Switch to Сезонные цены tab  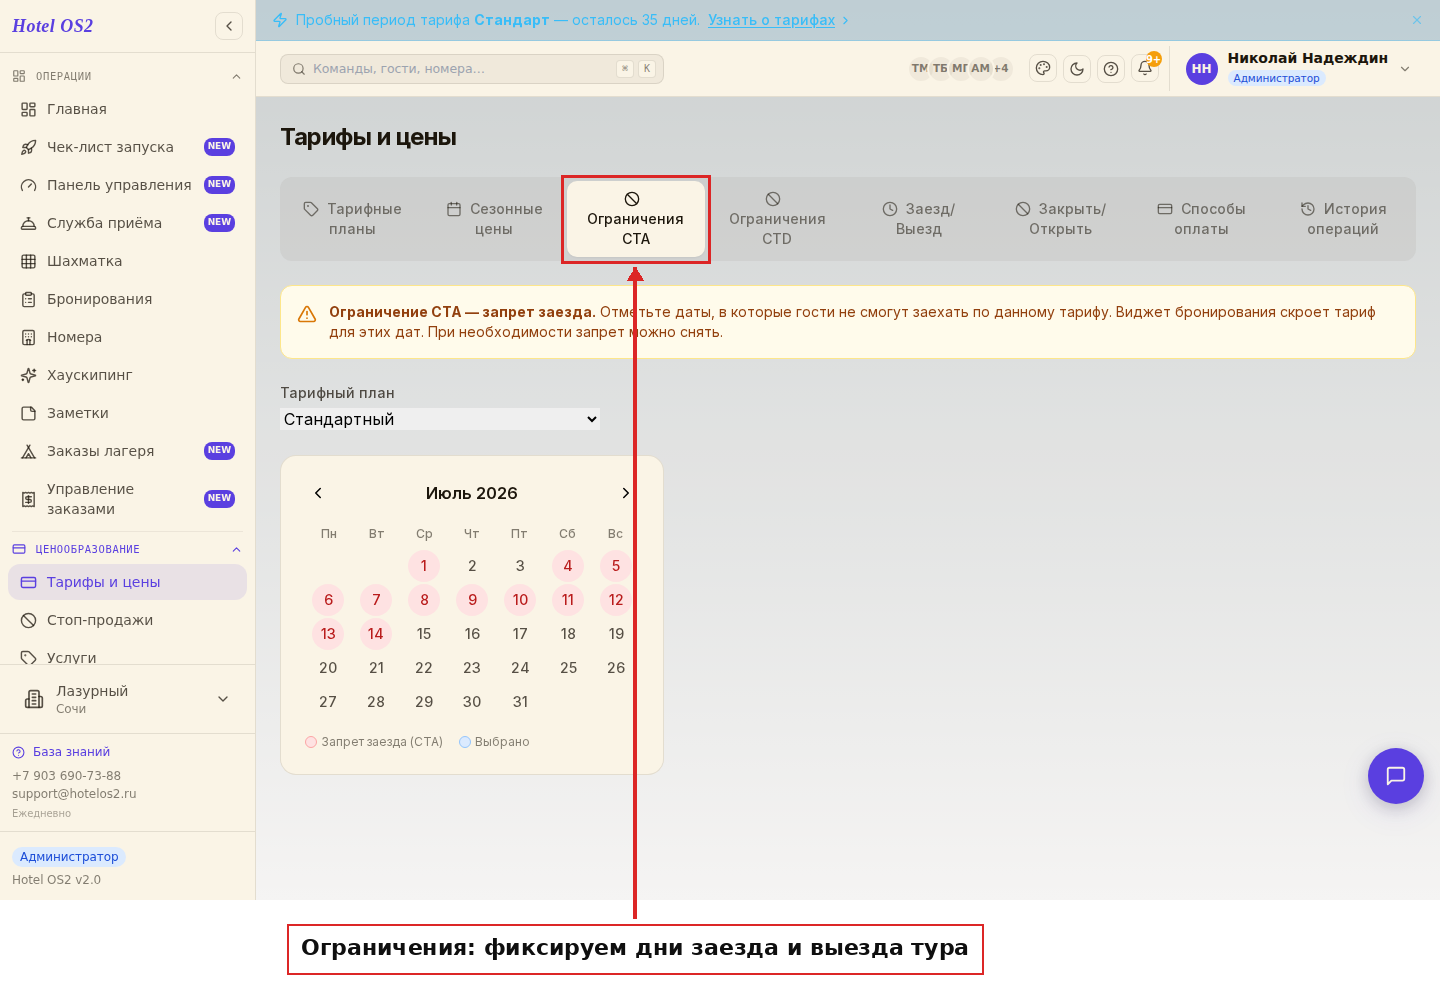coord(494,219)
